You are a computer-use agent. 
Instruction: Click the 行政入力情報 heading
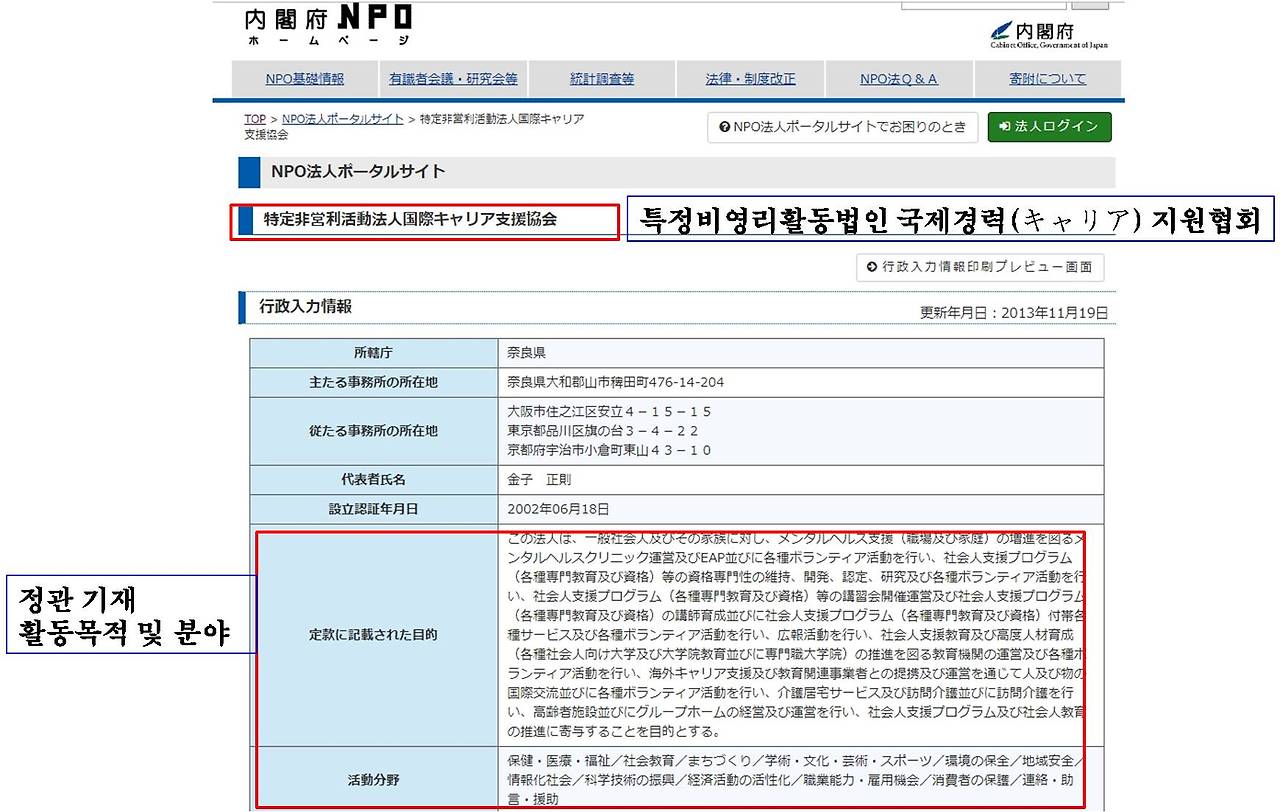point(306,307)
